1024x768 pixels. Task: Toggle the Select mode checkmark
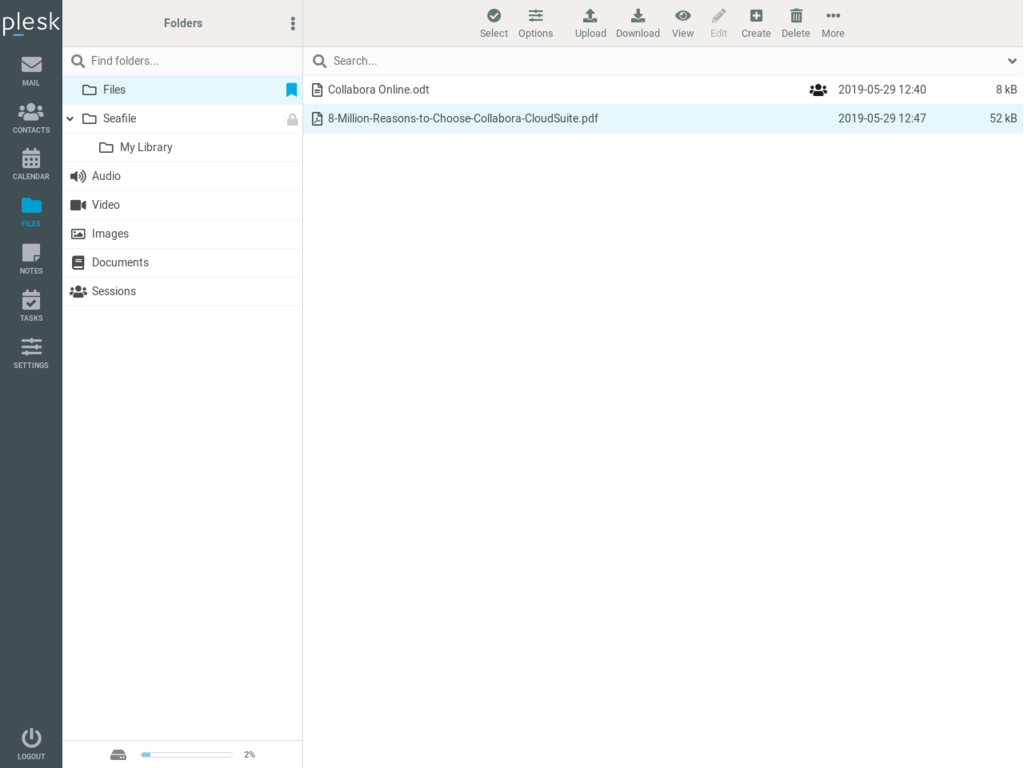click(494, 22)
